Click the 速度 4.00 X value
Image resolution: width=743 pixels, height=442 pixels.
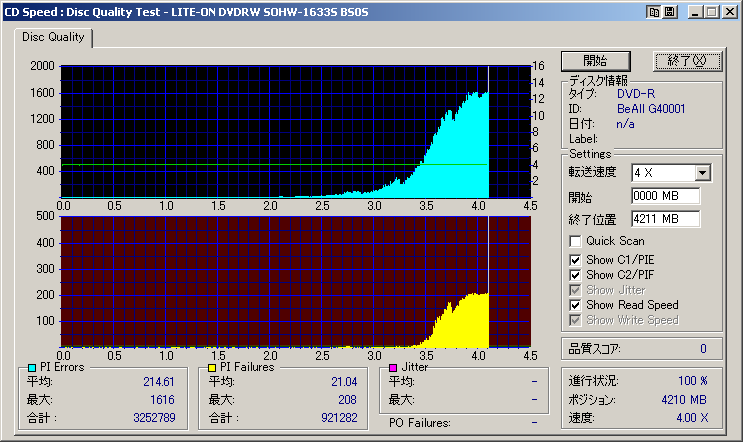pyautogui.click(x=692, y=418)
